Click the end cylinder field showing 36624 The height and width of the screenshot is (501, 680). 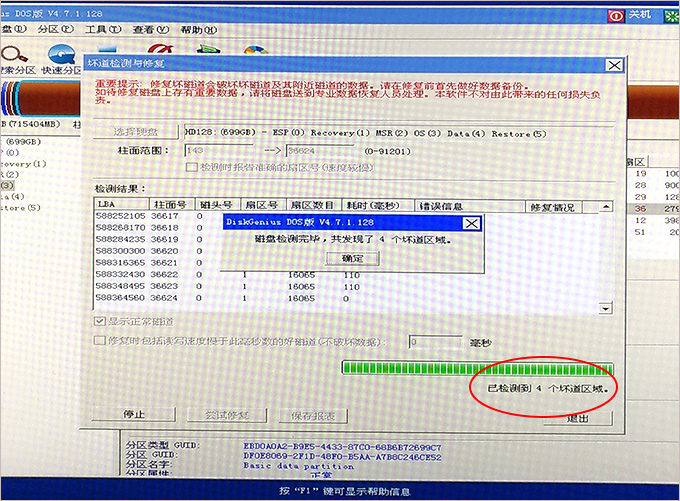click(320, 151)
